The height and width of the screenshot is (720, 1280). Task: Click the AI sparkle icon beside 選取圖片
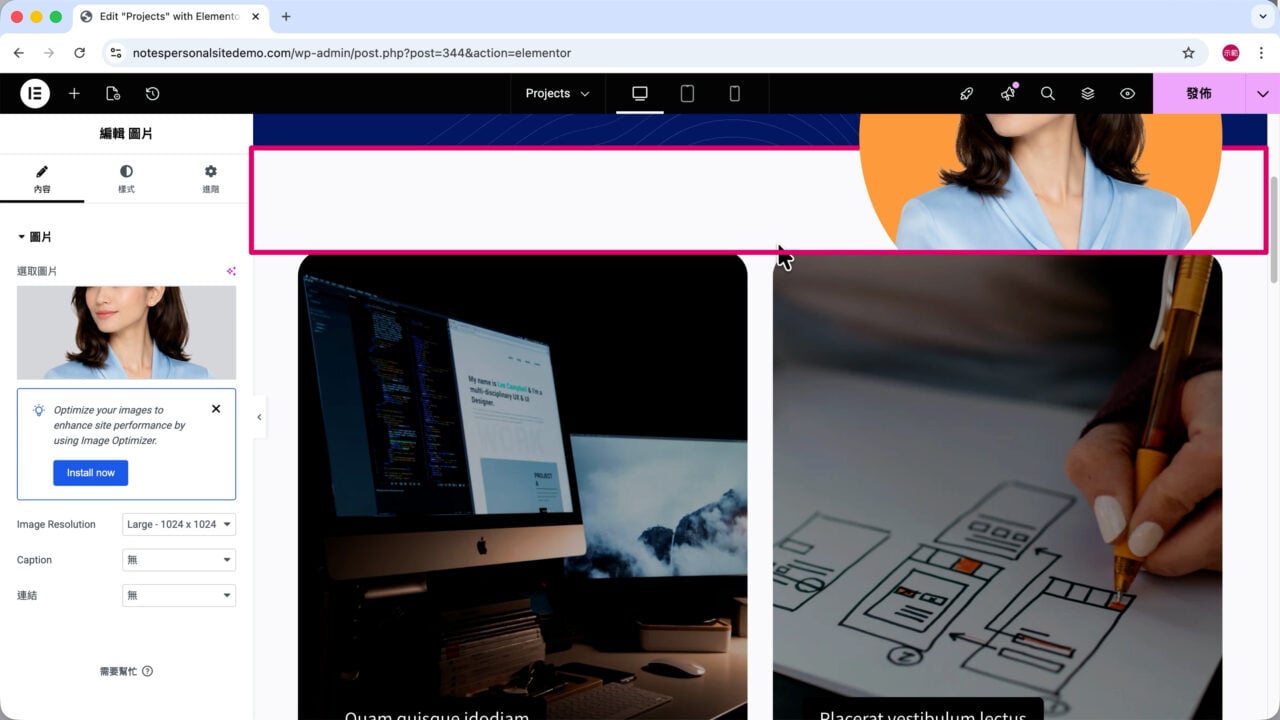pyautogui.click(x=231, y=271)
